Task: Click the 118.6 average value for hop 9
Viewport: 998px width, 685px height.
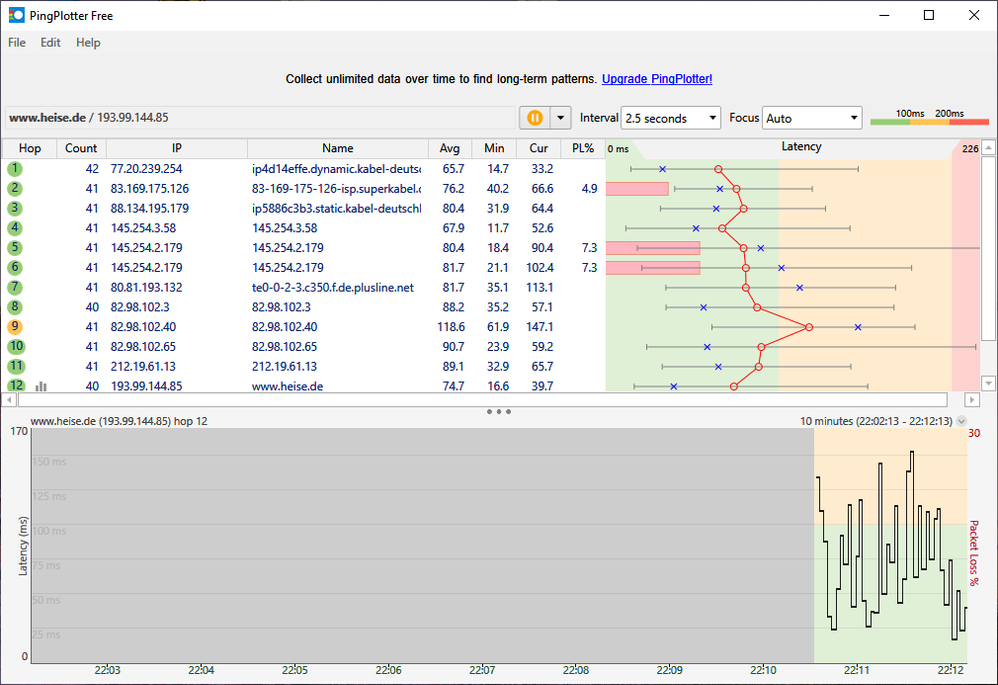Action: (451, 327)
